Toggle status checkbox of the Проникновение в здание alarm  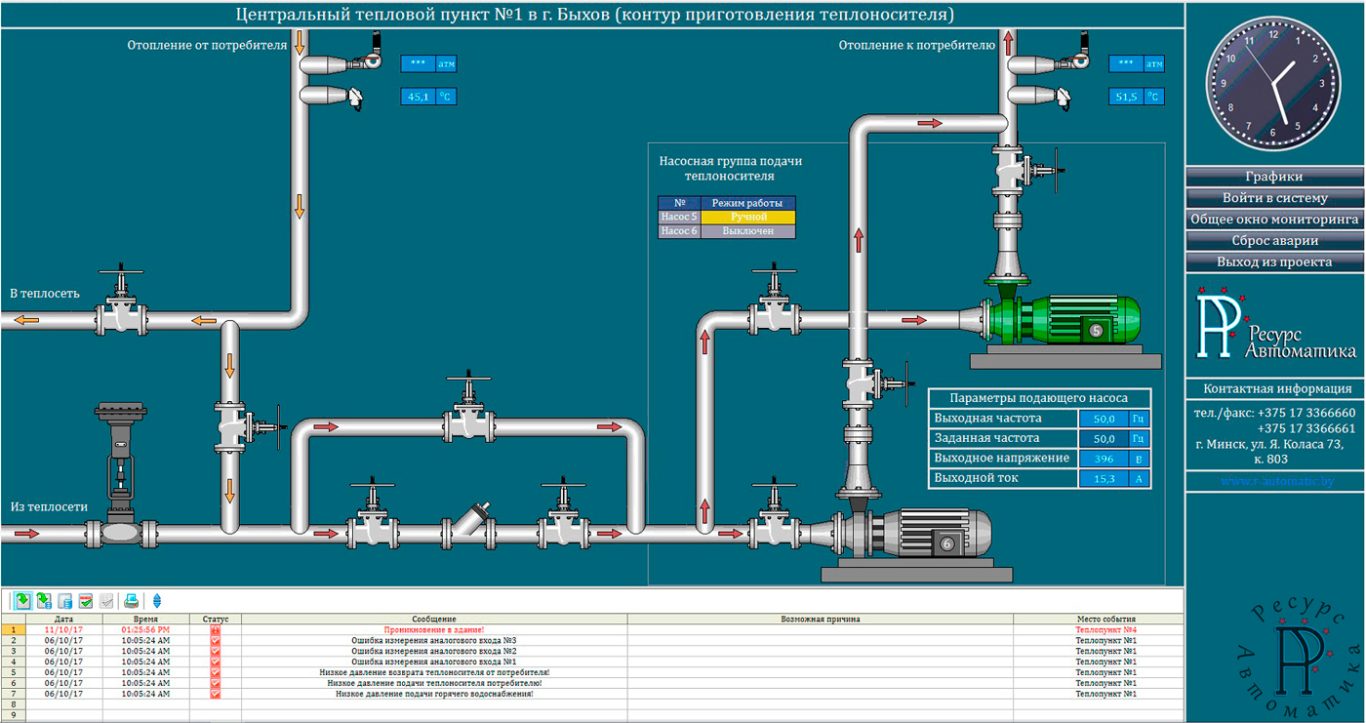[215, 630]
